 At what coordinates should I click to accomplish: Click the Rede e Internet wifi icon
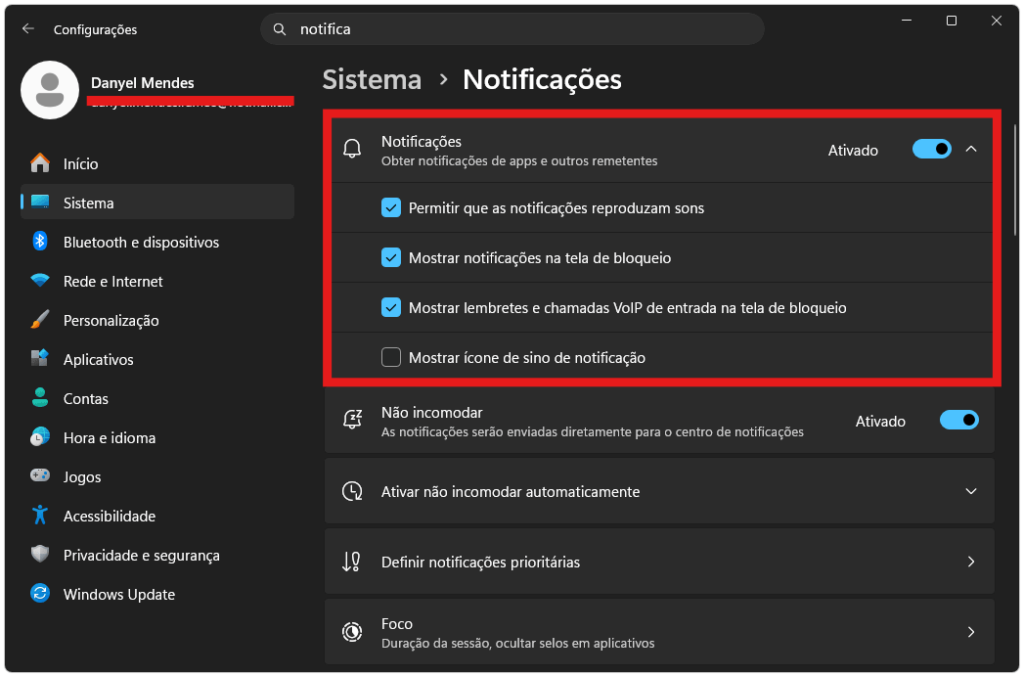coord(40,281)
